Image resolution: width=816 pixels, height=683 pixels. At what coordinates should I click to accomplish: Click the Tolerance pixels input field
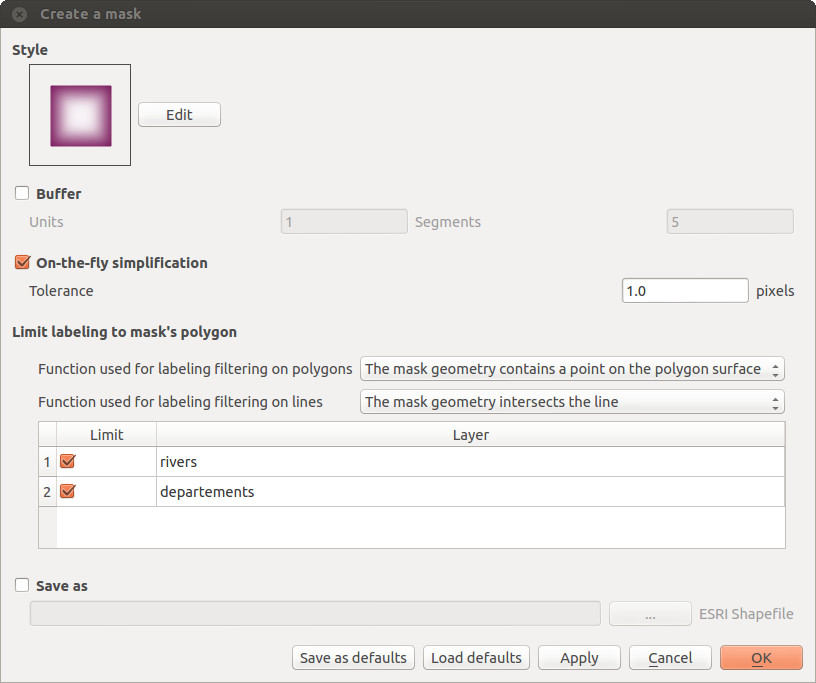[x=685, y=290]
